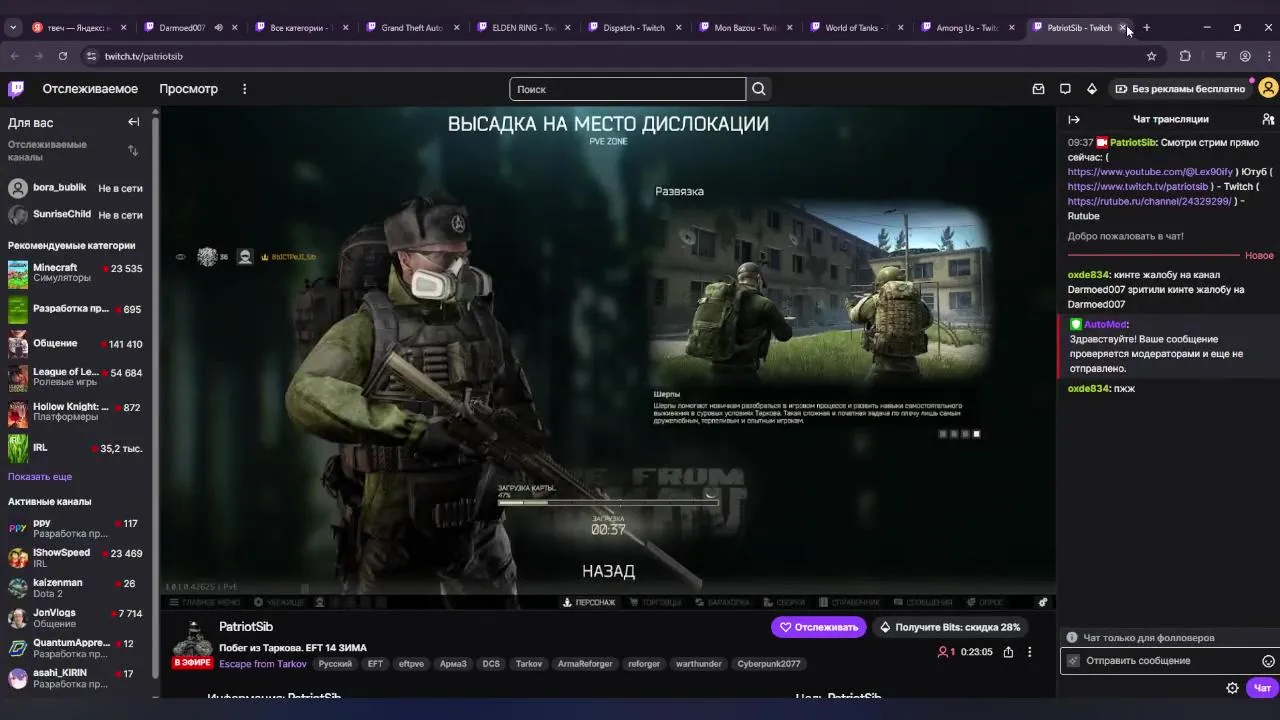Open Twitch home logo icon
The height and width of the screenshot is (720, 1280).
(16, 89)
